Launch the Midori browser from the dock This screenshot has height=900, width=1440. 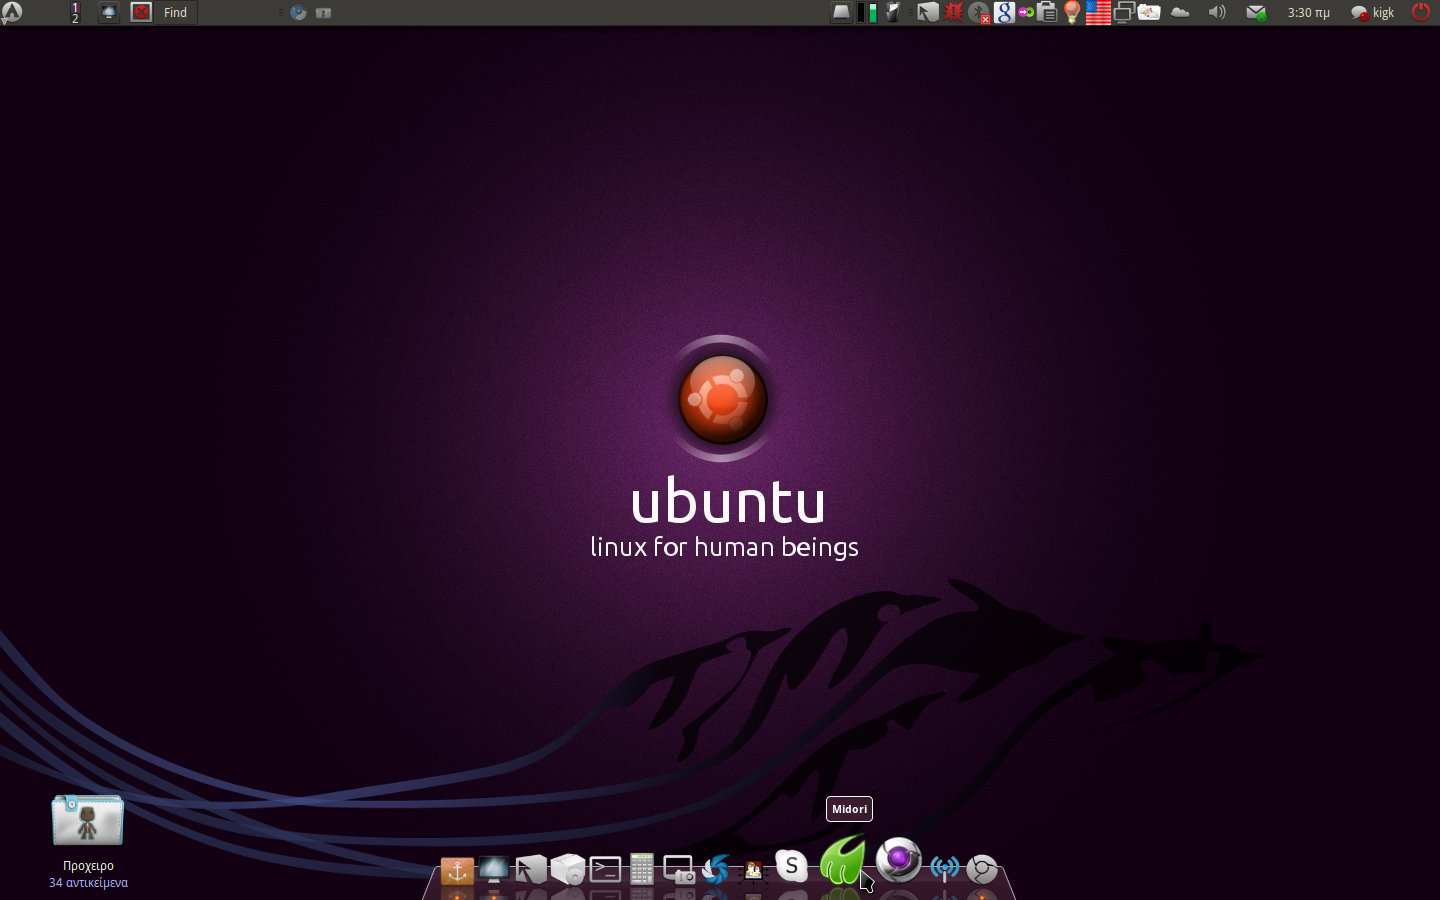click(842, 860)
